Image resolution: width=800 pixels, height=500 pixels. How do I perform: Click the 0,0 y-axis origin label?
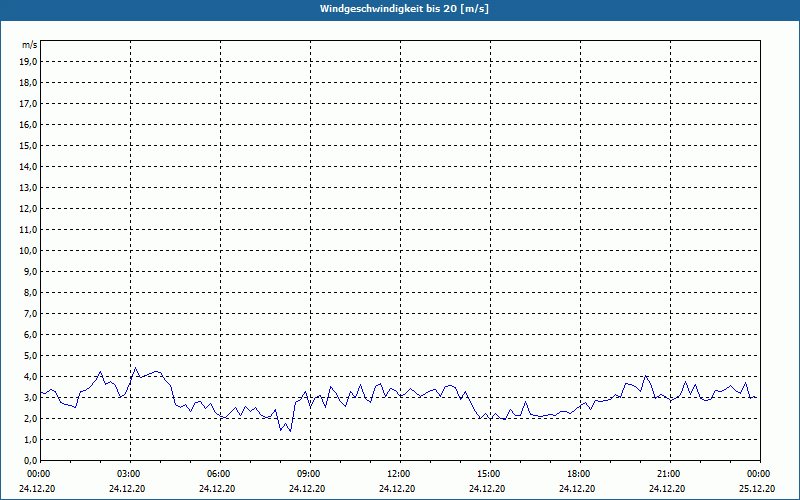coord(31,460)
